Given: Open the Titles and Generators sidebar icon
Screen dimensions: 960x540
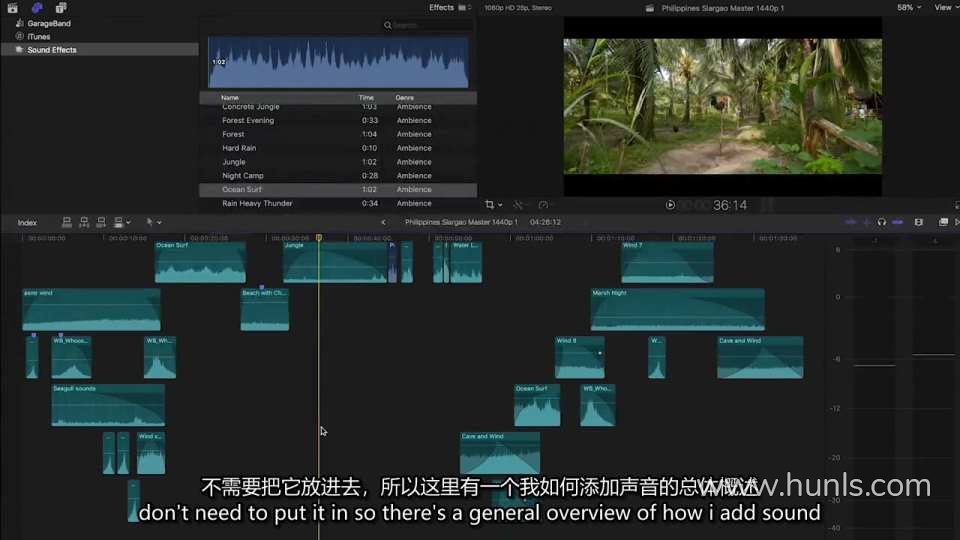Looking at the screenshot, I should pyautogui.click(x=61, y=8).
